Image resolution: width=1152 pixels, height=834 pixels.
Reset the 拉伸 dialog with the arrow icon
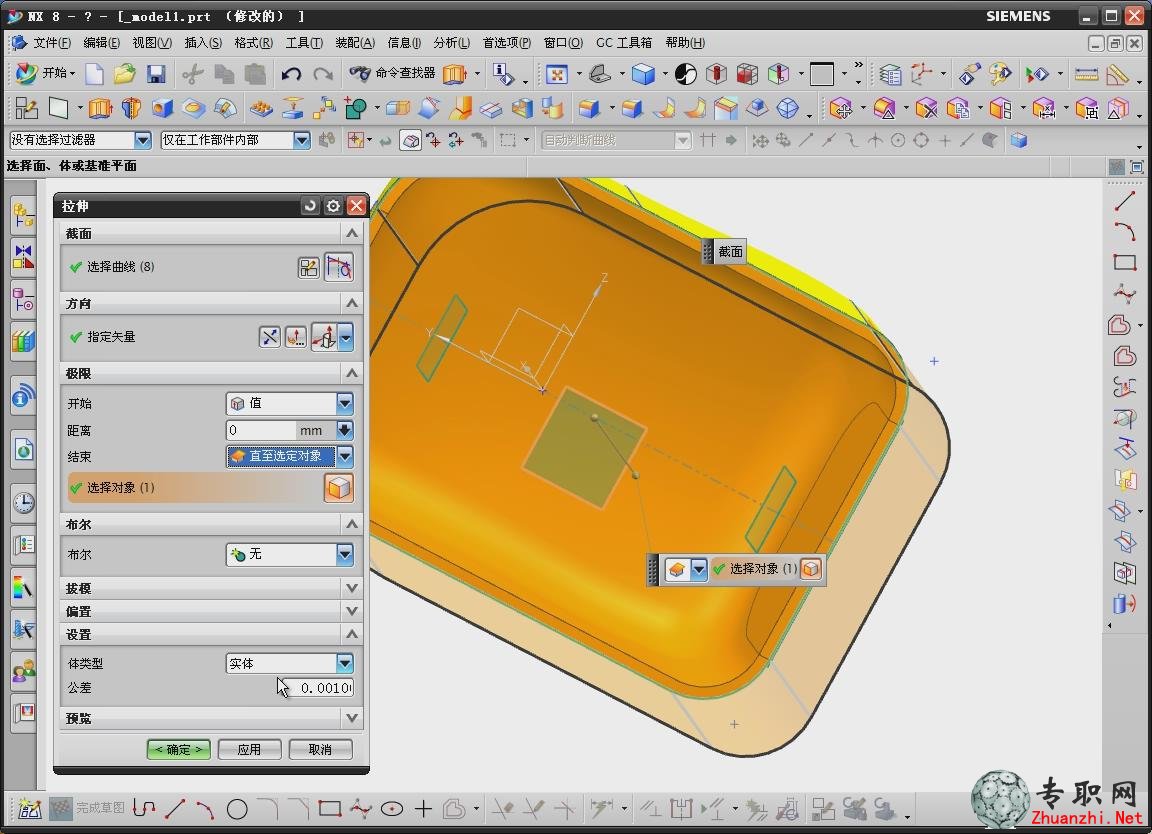310,206
